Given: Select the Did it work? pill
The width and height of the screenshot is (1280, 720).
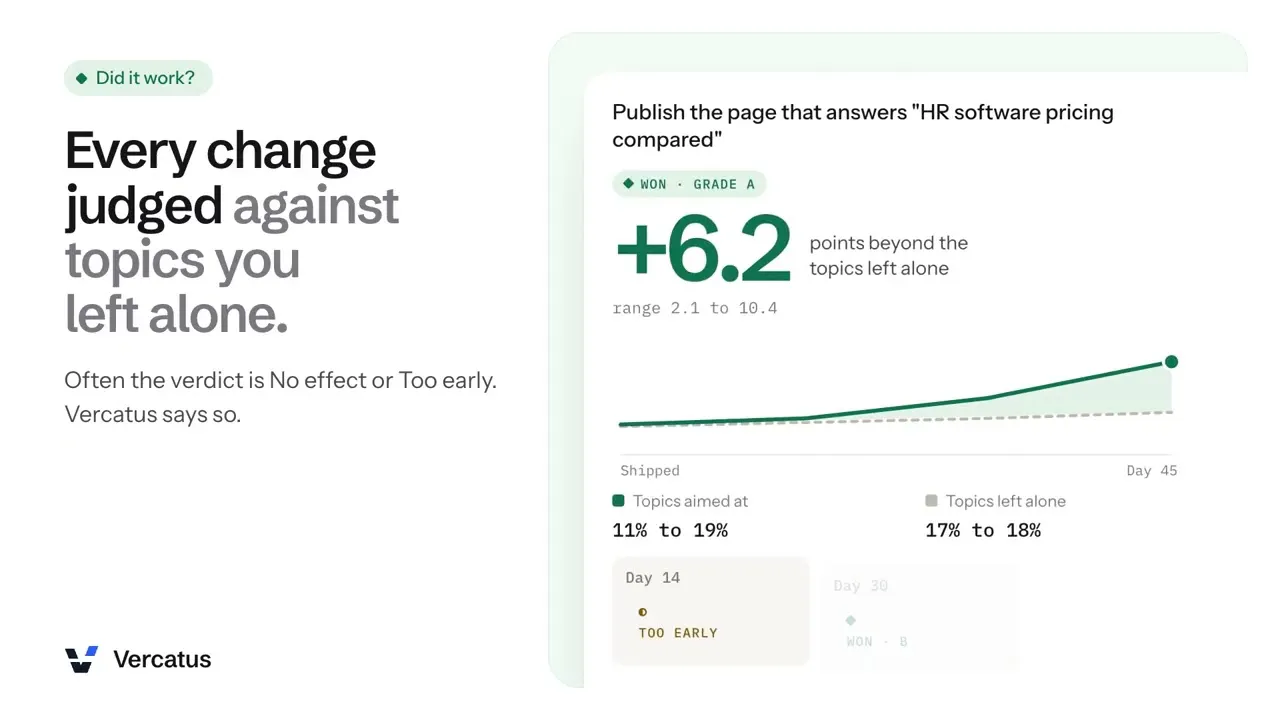Looking at the screenshot, I should 138,78.
